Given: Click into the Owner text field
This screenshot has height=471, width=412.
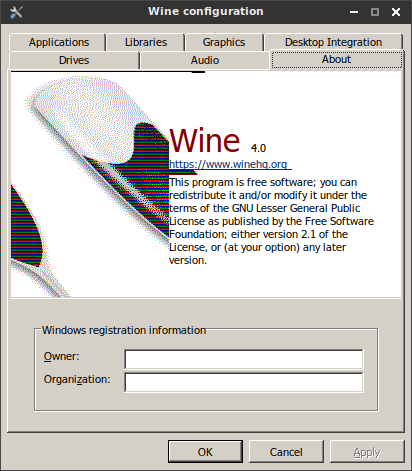Looking at the screenshot, I should click(244, 359).
